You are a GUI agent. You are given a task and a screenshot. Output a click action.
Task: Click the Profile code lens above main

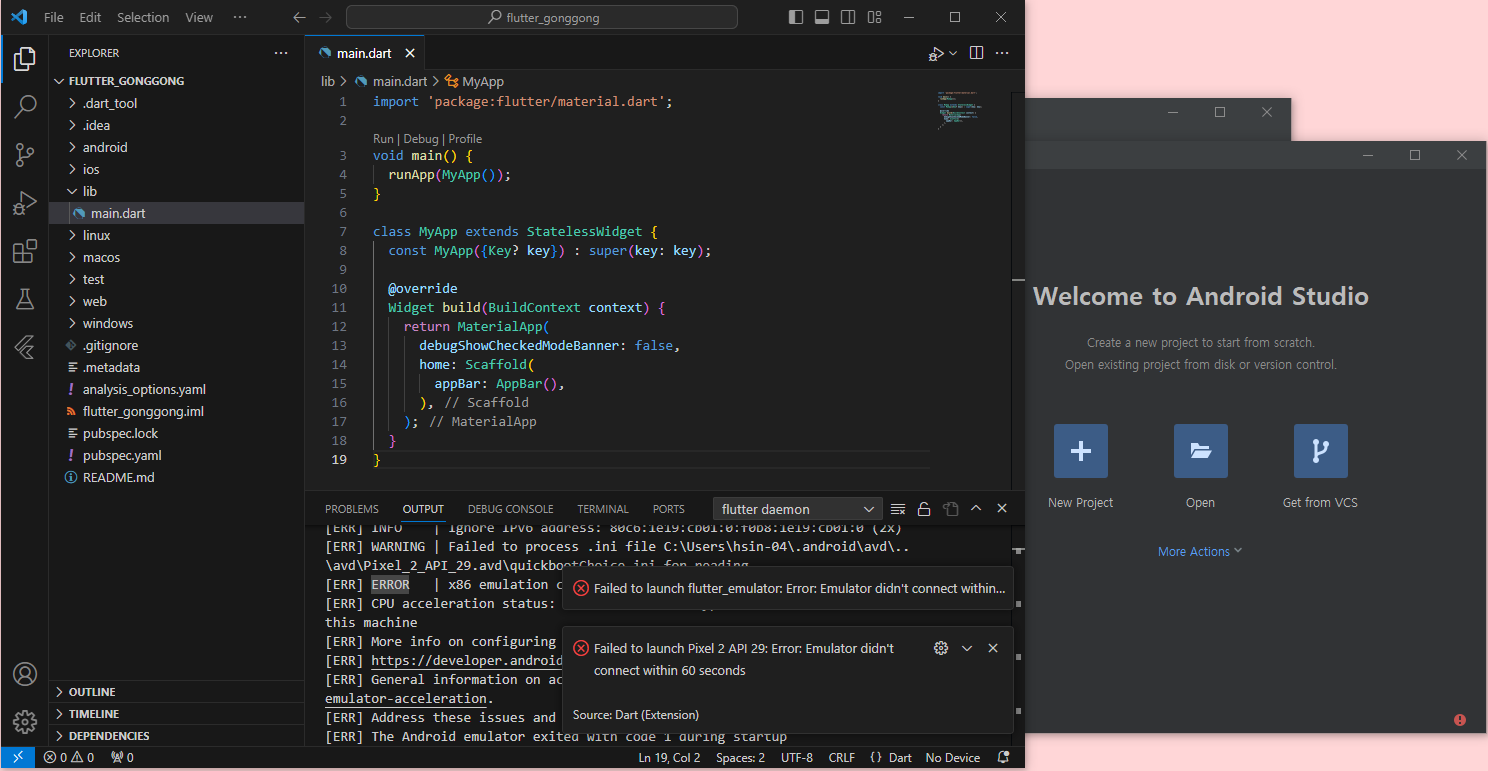pos(465,139)
